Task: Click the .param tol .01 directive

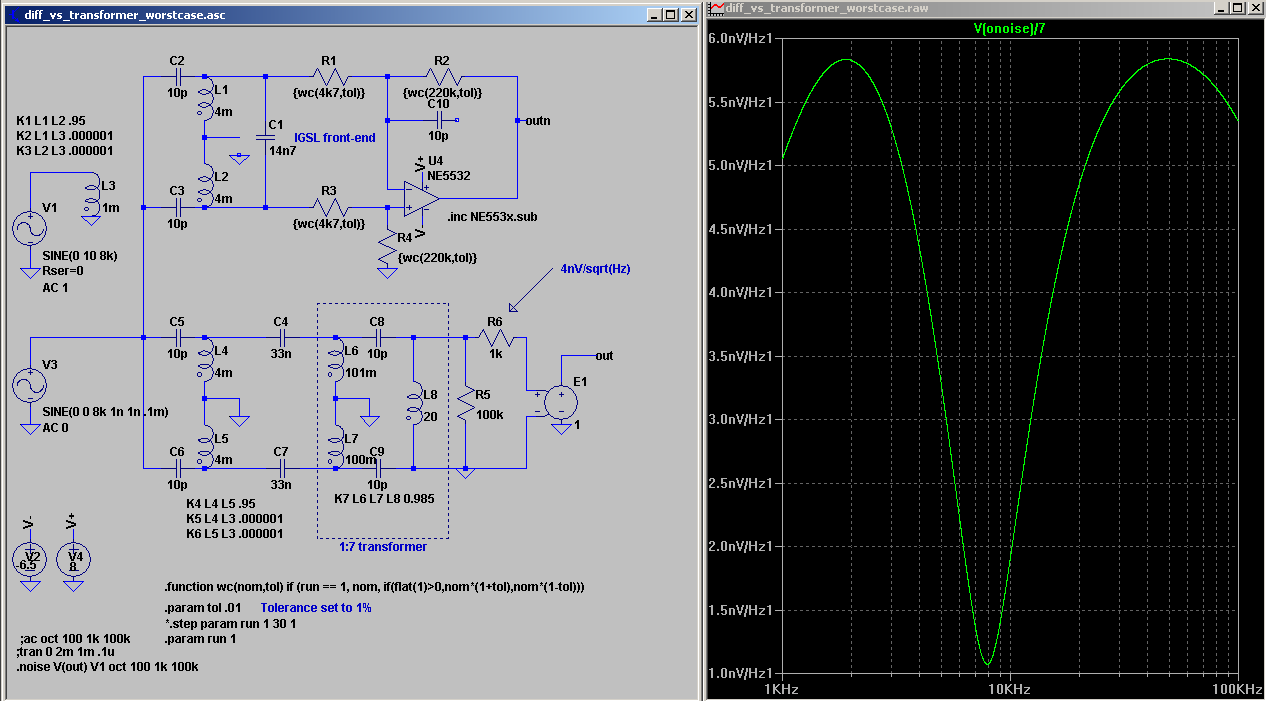Action: [x=201, y=608]
